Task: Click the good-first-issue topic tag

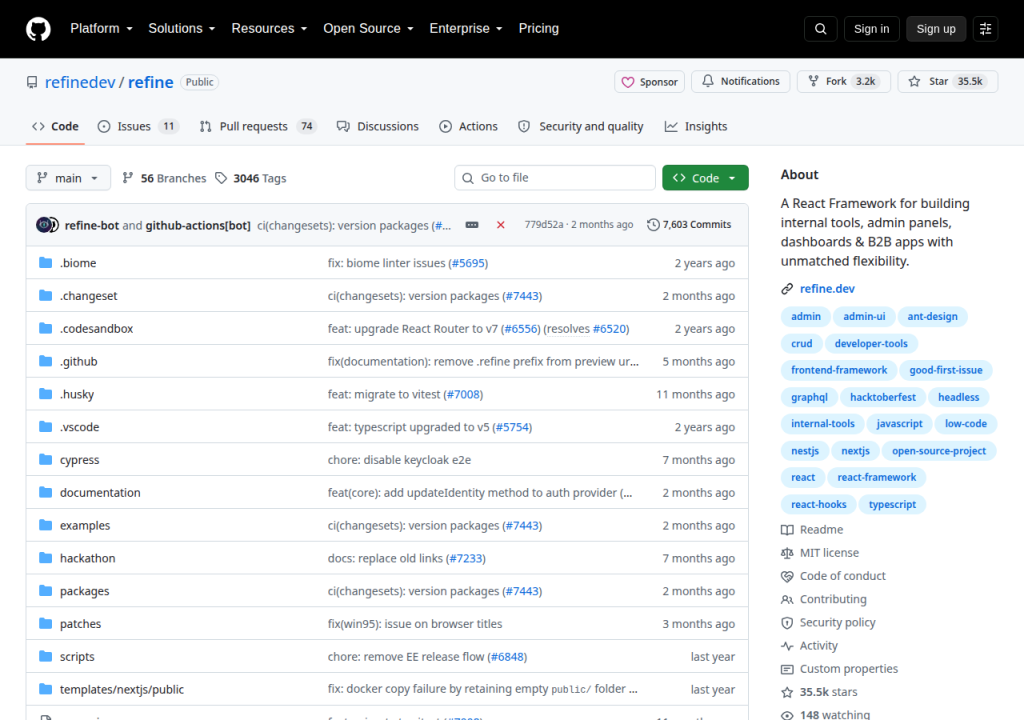Action: click(946, 370)
